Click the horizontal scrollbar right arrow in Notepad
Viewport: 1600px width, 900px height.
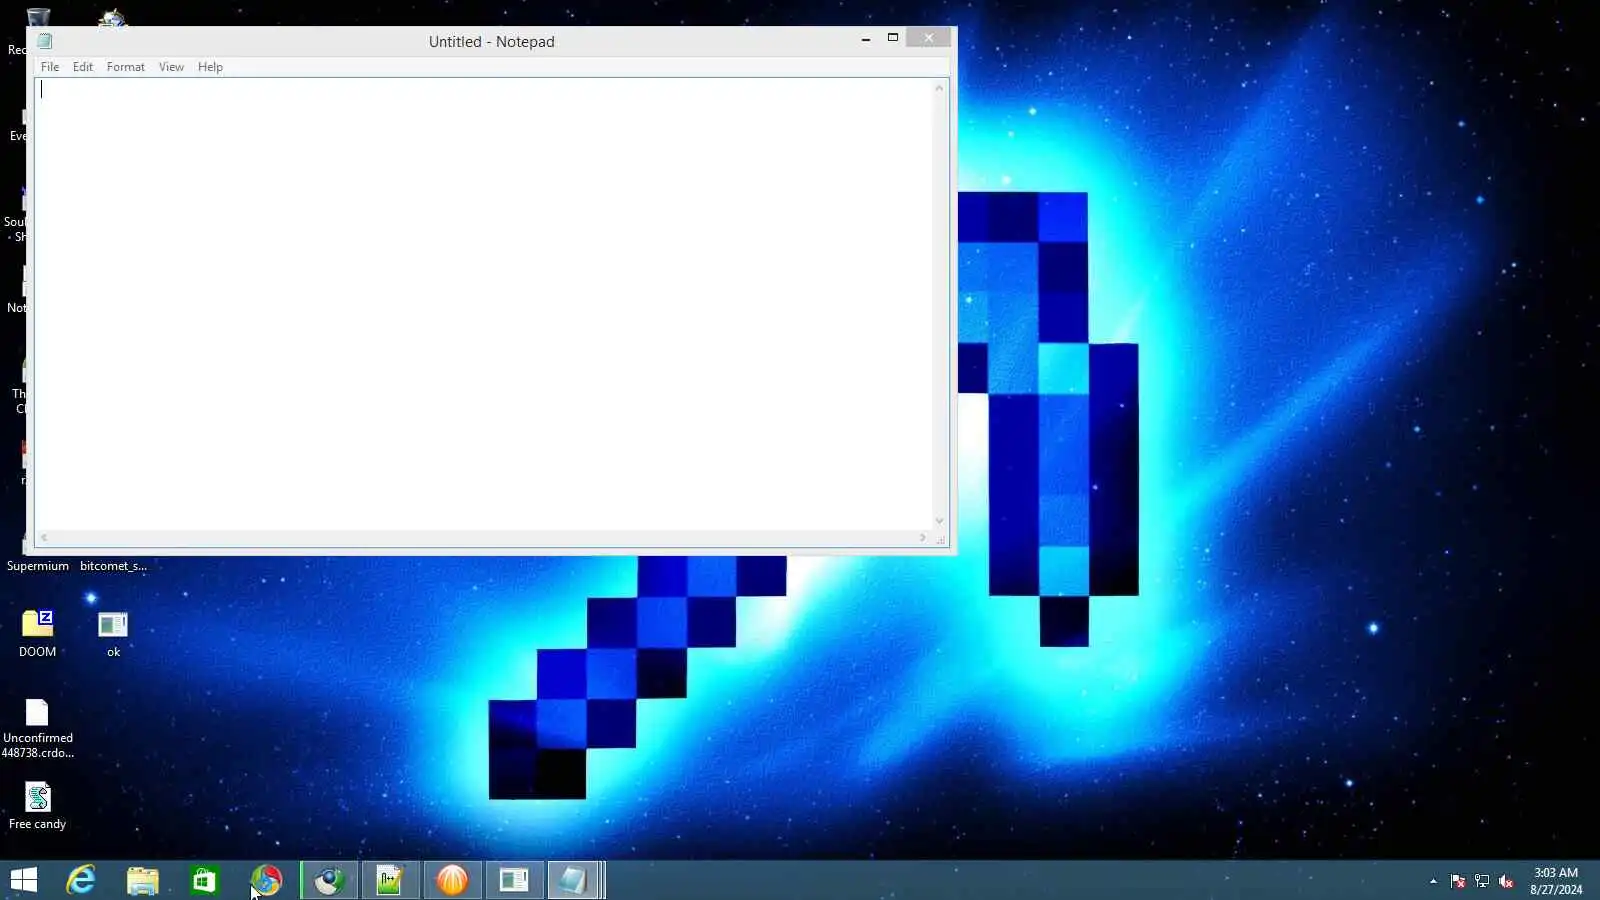(923, 538)
